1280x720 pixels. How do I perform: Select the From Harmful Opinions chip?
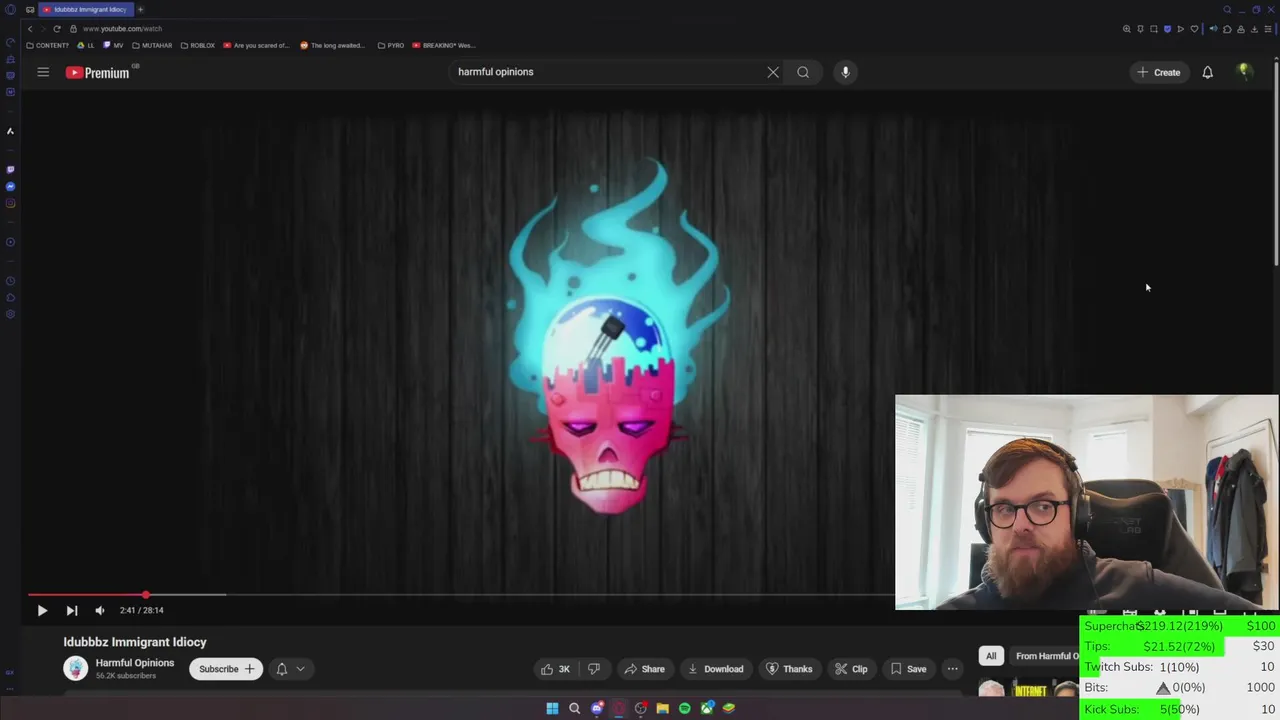1046,656
